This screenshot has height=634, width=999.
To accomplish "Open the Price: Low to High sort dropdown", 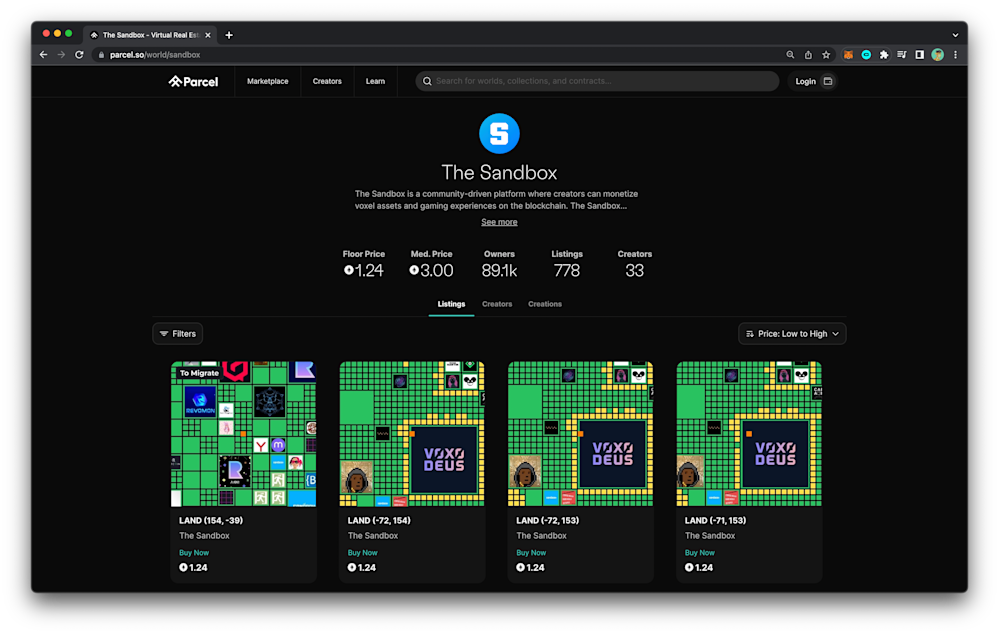I will [x=792, y=334].
